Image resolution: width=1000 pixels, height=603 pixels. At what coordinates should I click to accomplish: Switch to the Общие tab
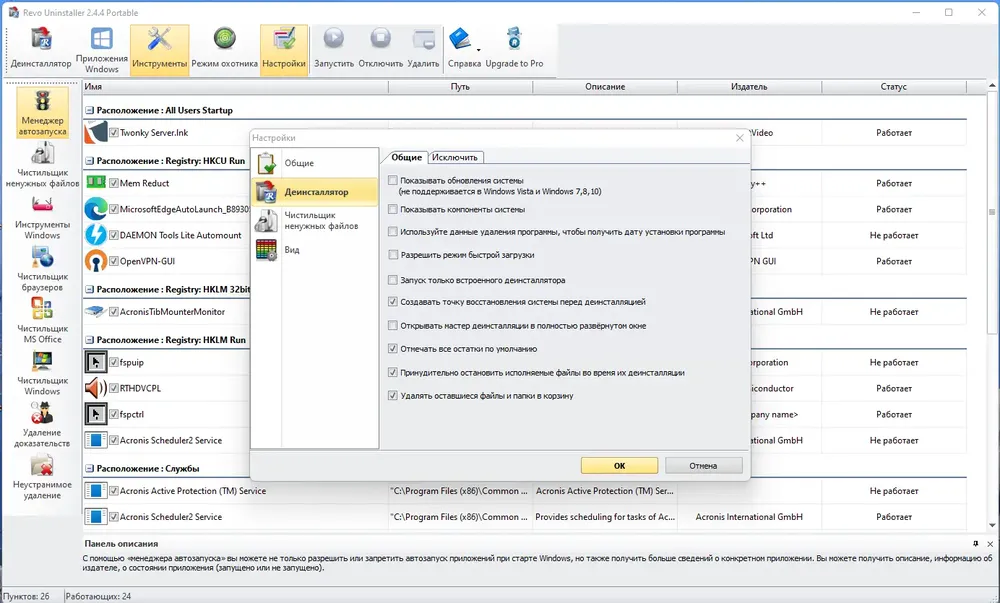406,157
